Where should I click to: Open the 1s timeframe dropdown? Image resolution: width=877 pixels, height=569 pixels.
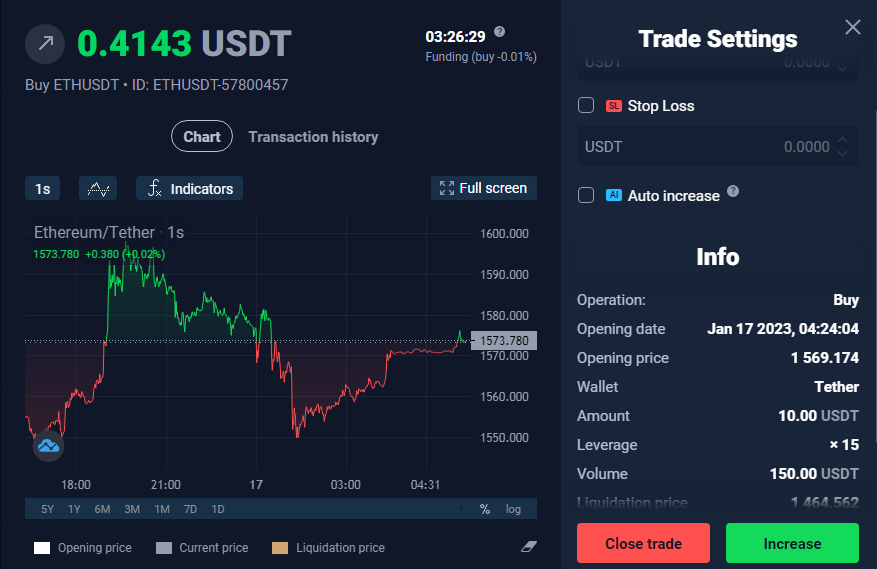pyautogui.click(x=43, y=189)
